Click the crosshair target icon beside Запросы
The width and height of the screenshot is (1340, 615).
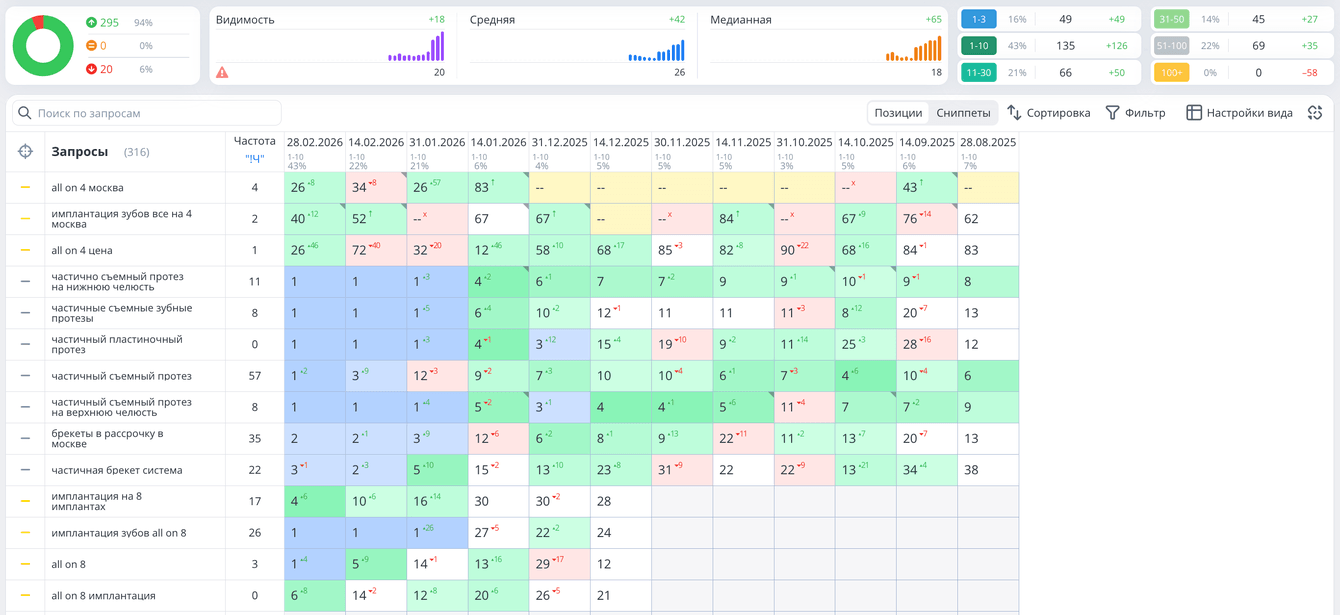26,151
